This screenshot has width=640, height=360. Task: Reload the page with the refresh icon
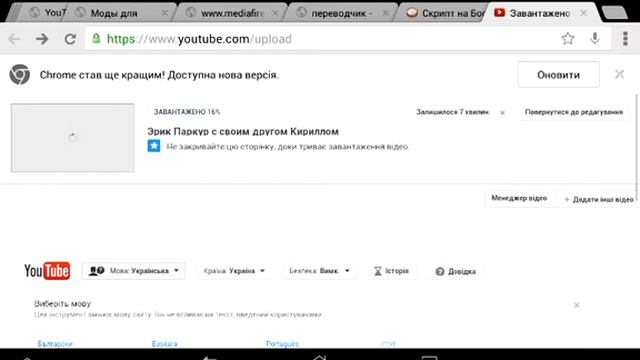[70, 39]
